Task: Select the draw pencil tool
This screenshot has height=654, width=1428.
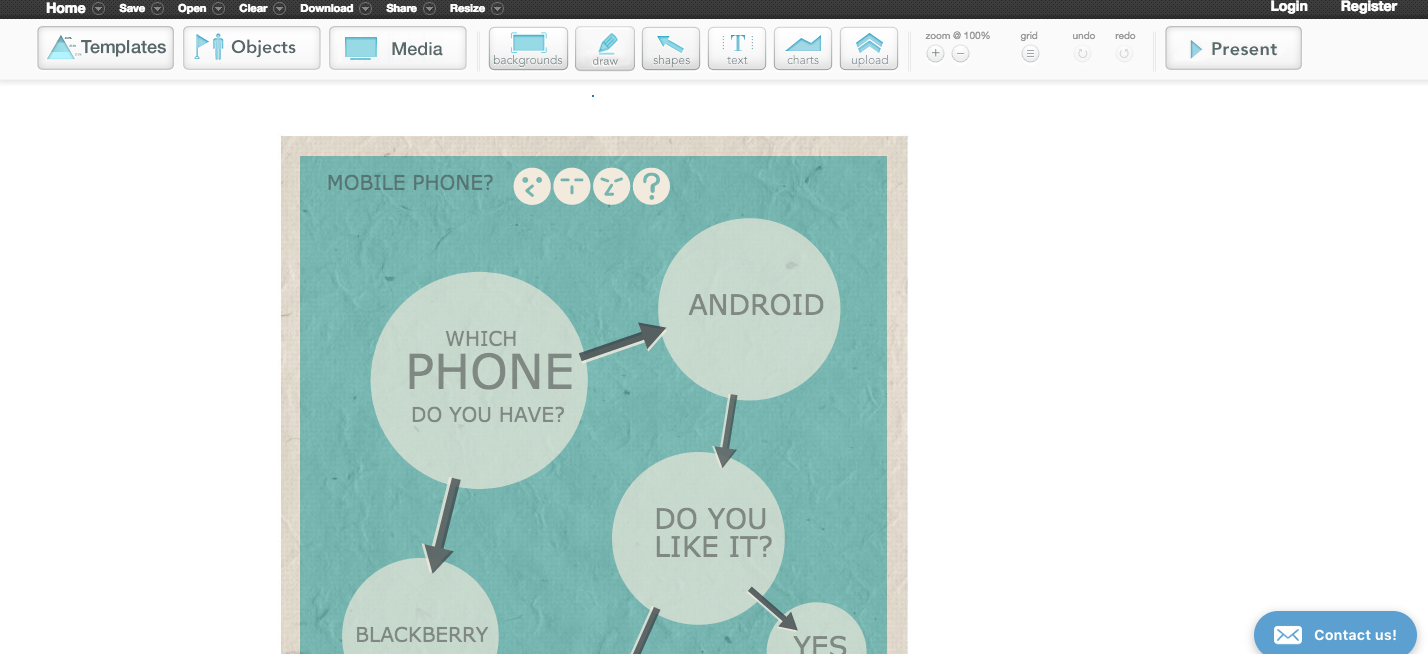Action: coord(605,49)
